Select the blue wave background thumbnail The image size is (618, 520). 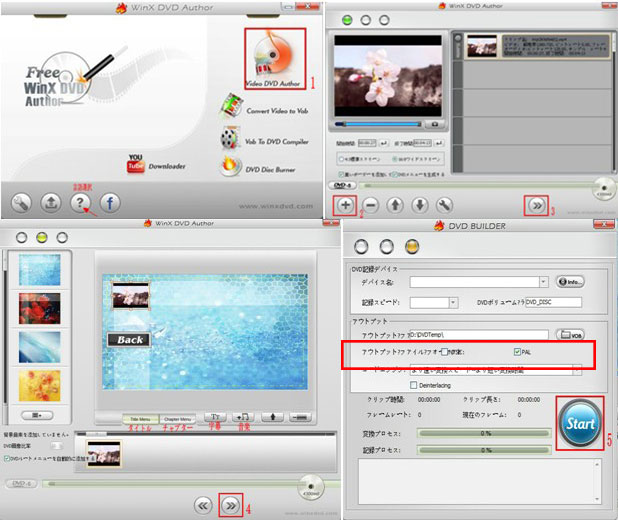coord(39,347)
